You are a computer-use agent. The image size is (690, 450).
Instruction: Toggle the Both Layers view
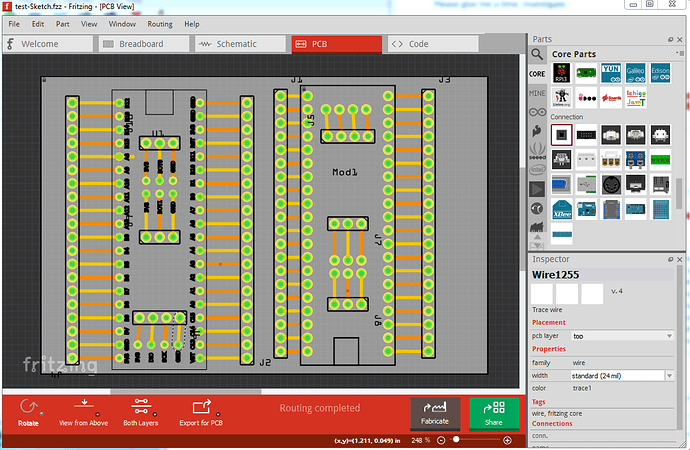141,413
